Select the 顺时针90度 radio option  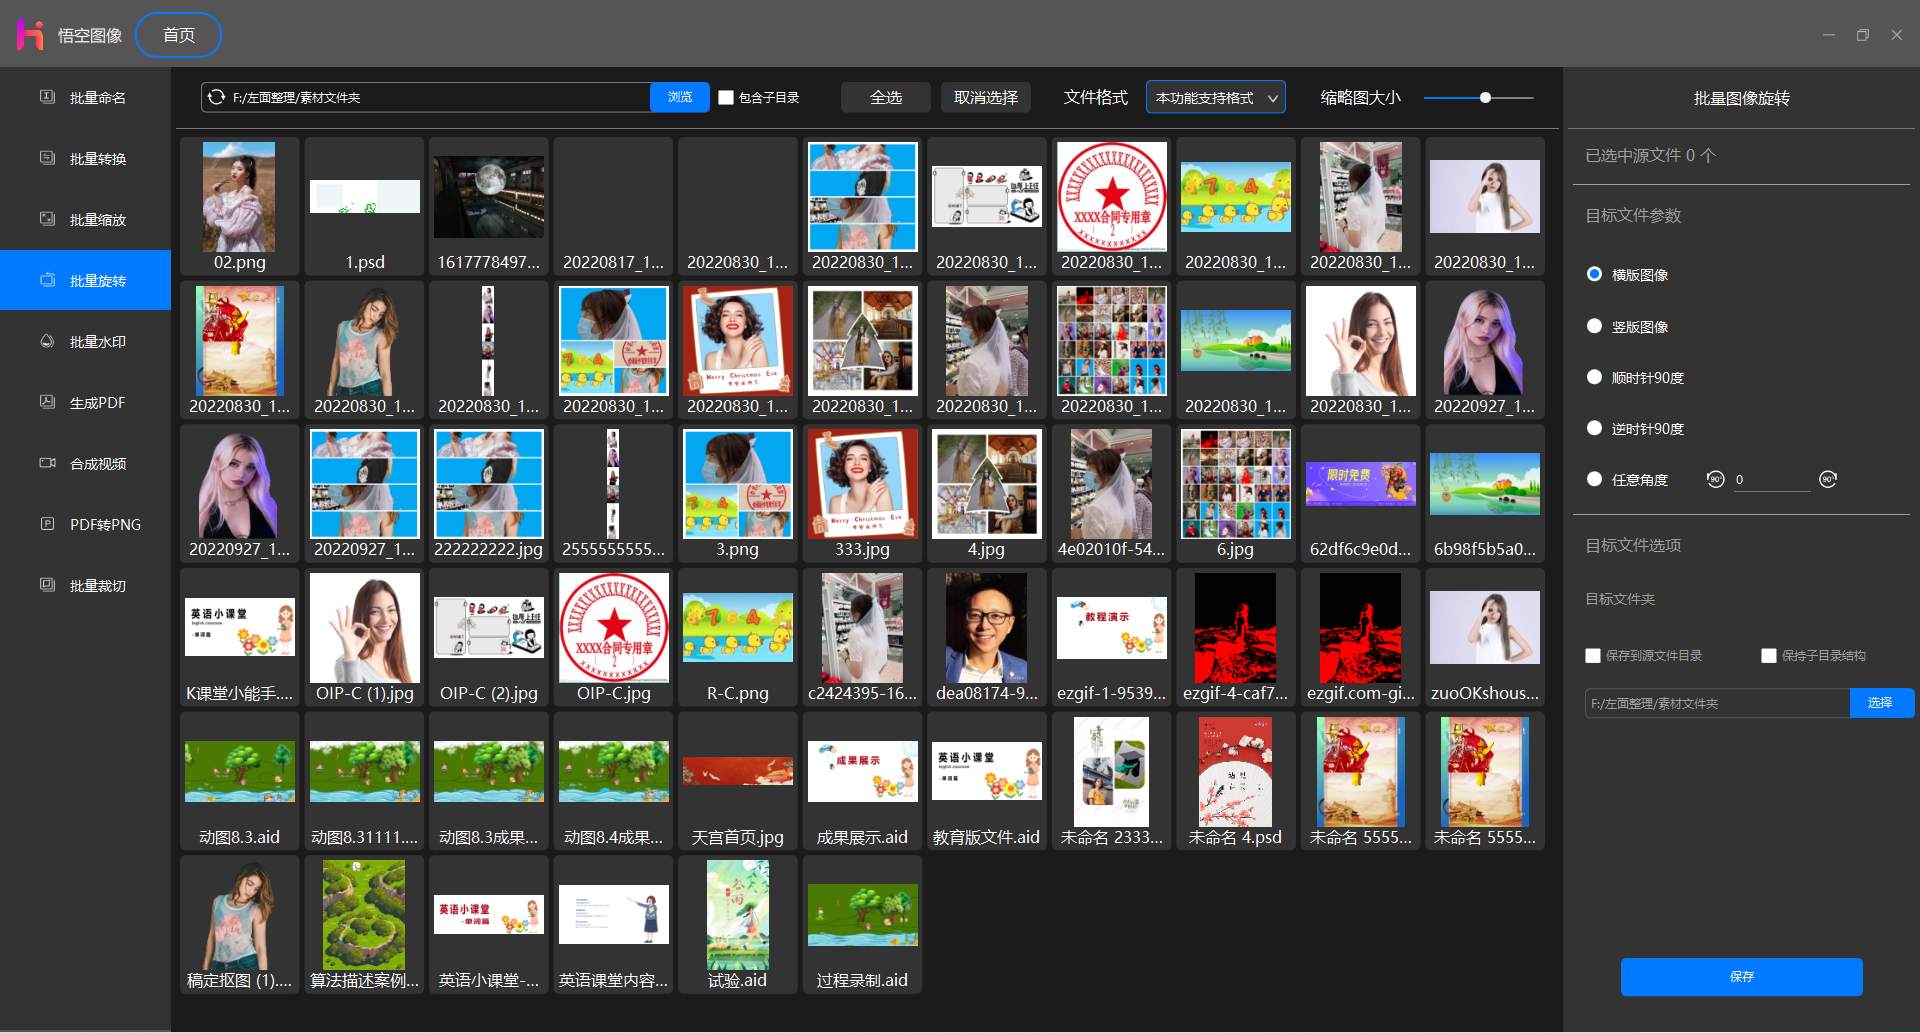[1594, 377]
